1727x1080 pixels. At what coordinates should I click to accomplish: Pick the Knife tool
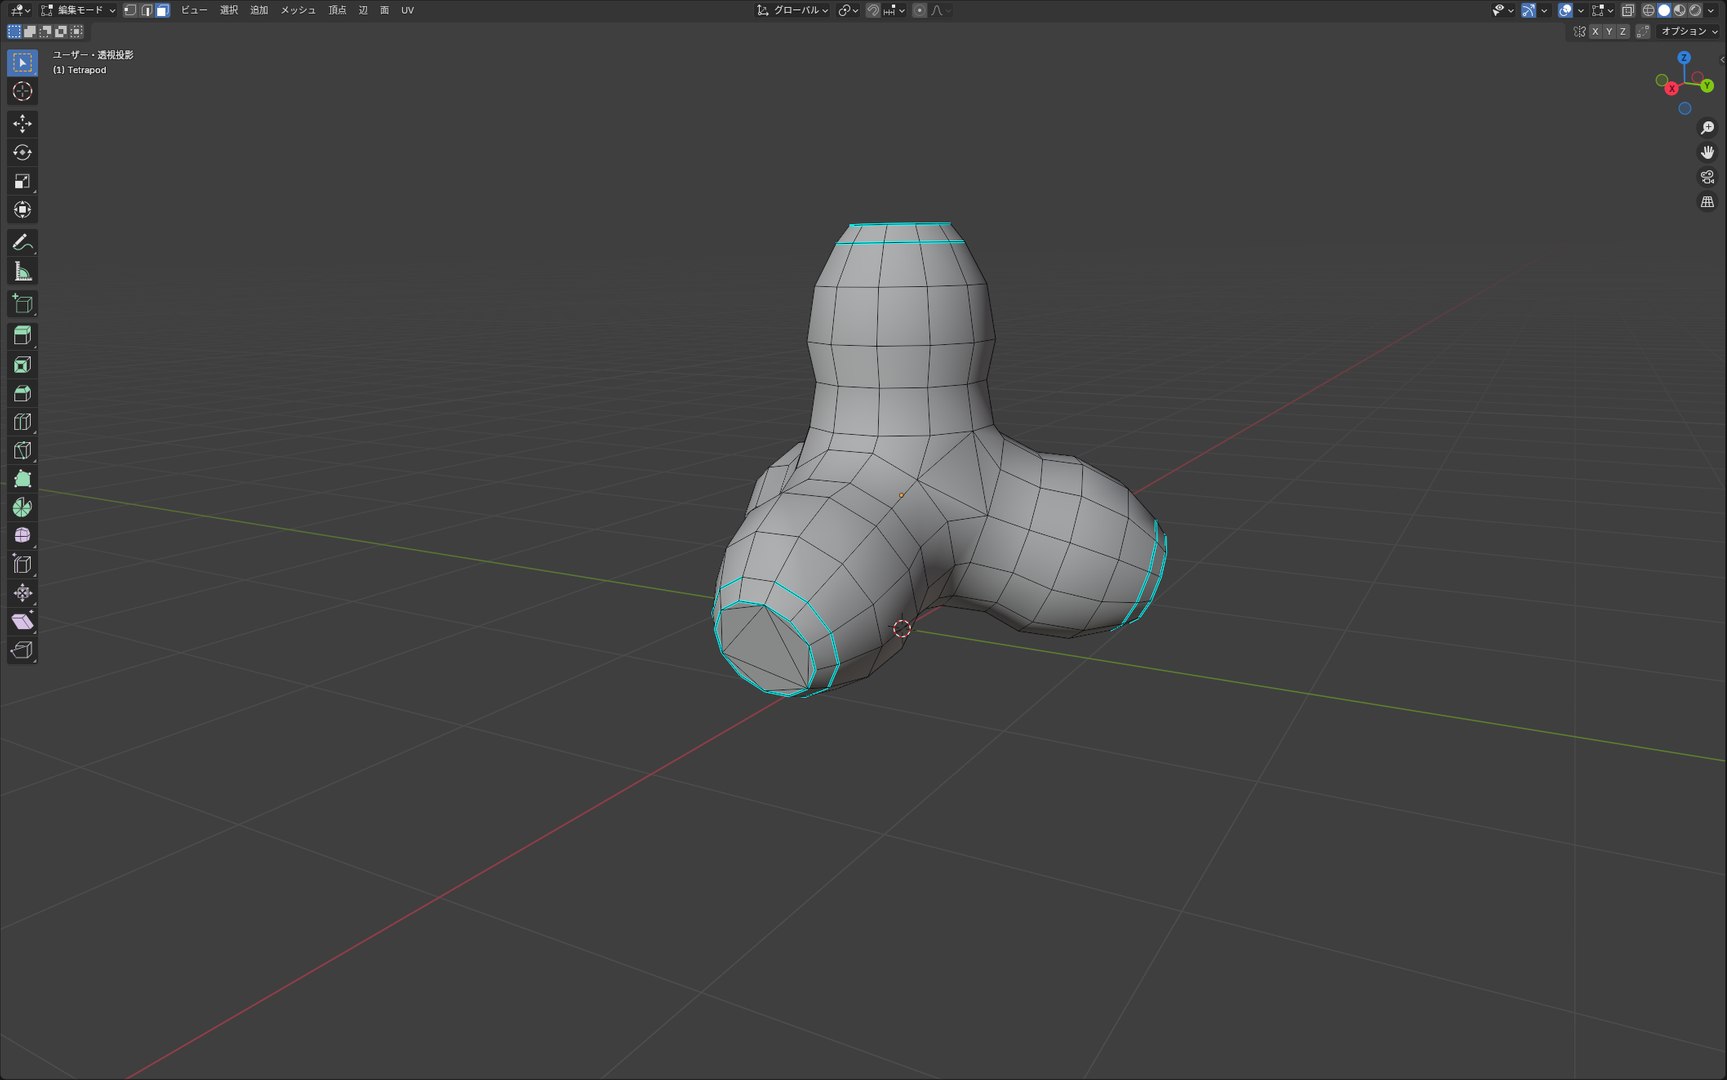[22, 451]
